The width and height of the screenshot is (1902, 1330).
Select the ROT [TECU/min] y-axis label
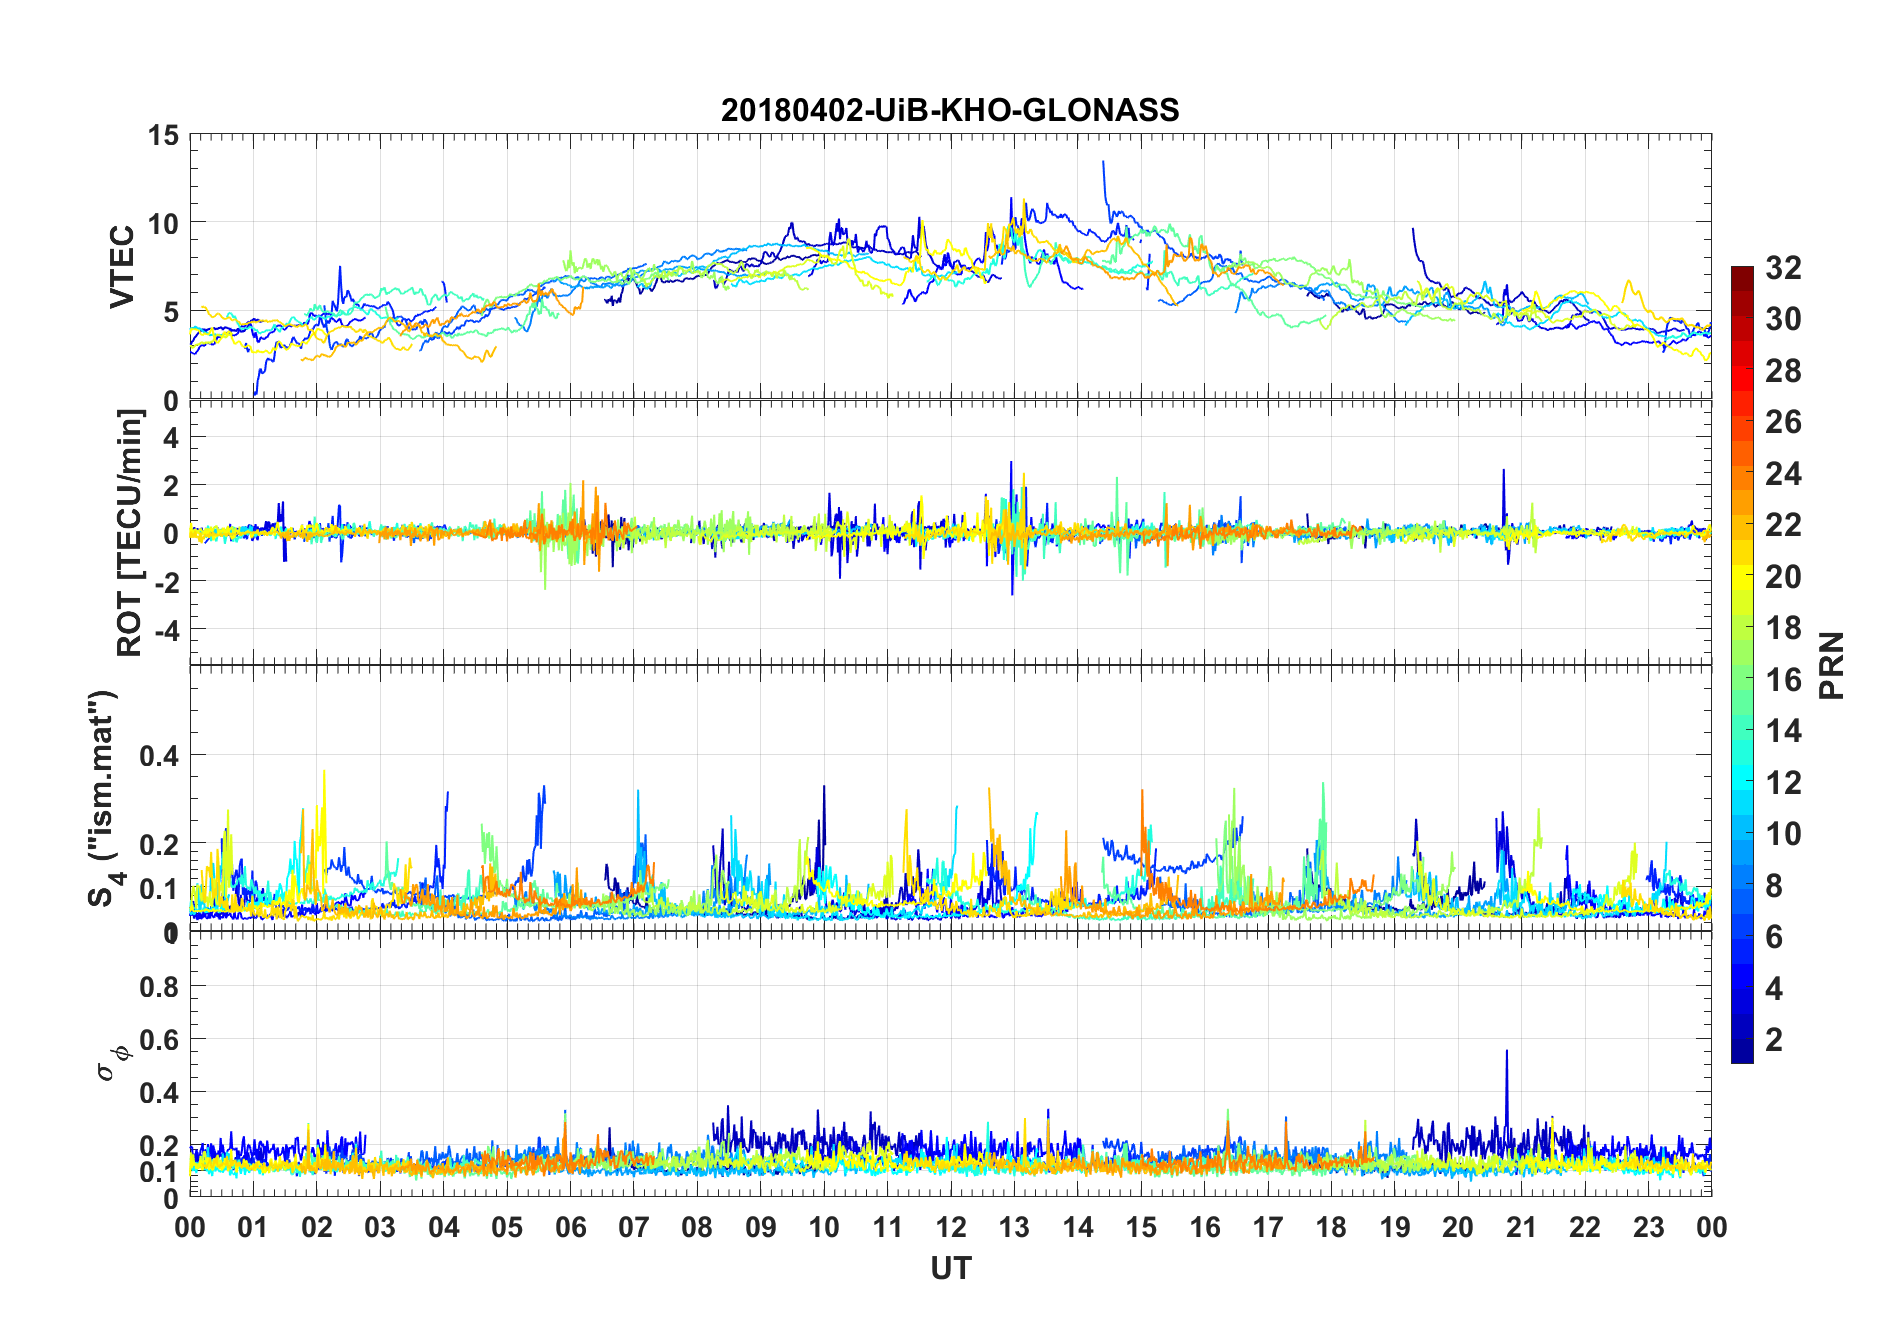coord(130,533)
